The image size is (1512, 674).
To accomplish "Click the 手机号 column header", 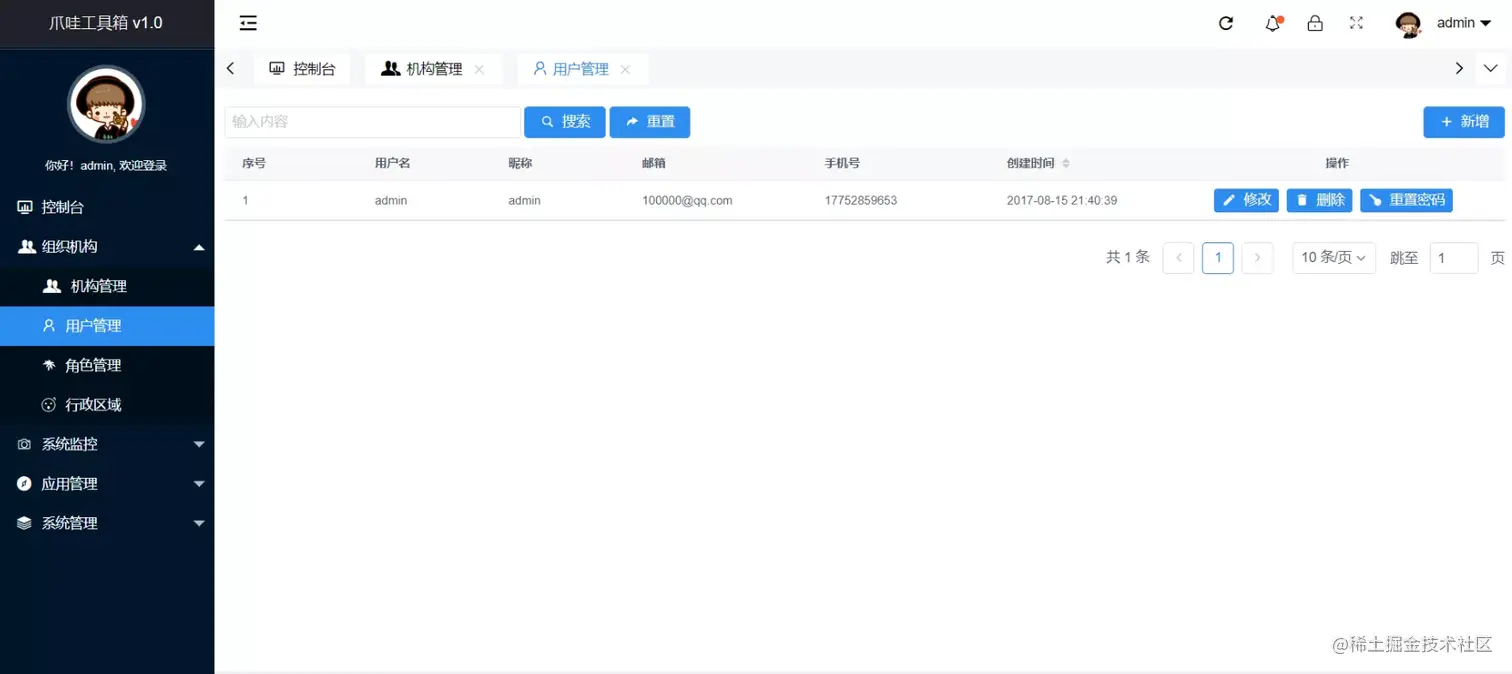I will pos(843,163).
